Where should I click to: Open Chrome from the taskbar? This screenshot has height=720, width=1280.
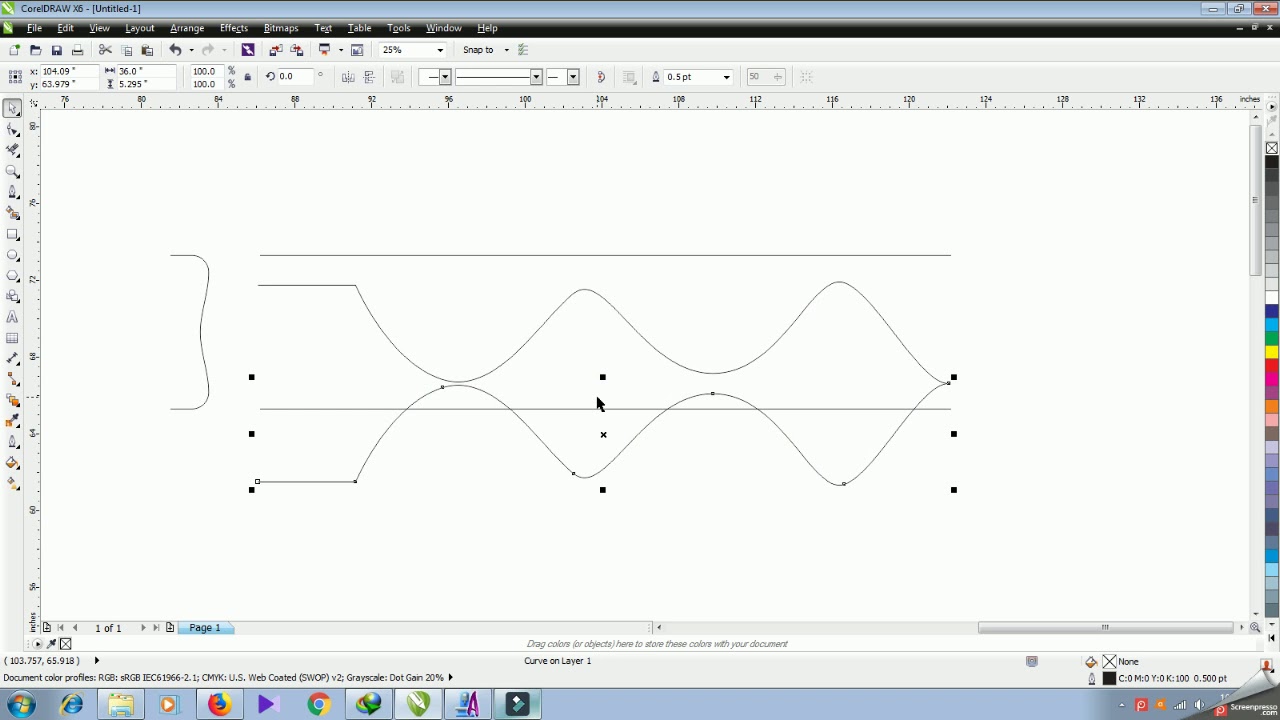coord(318,705)
